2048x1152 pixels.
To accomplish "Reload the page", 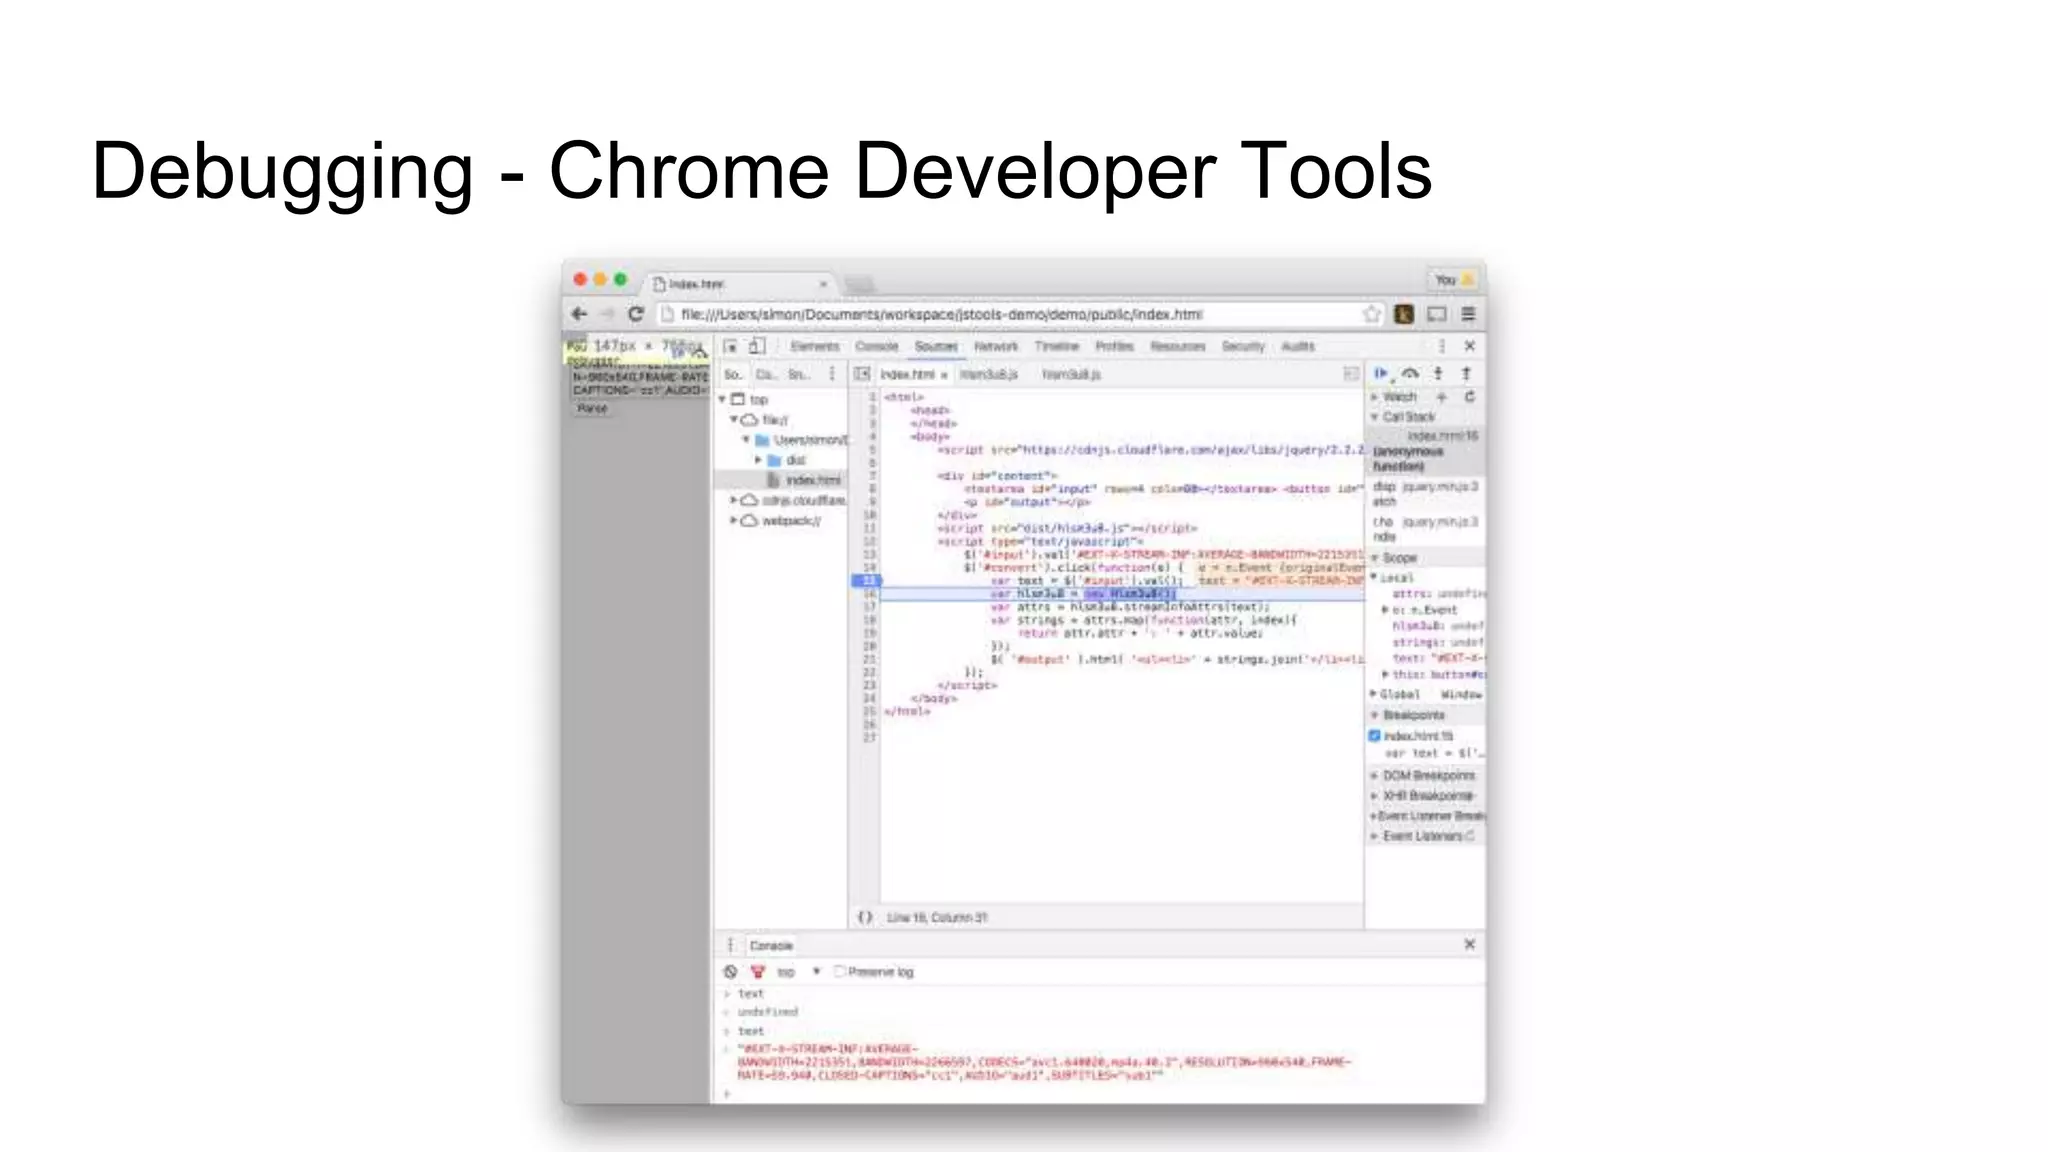I will [x=635, y=314].
